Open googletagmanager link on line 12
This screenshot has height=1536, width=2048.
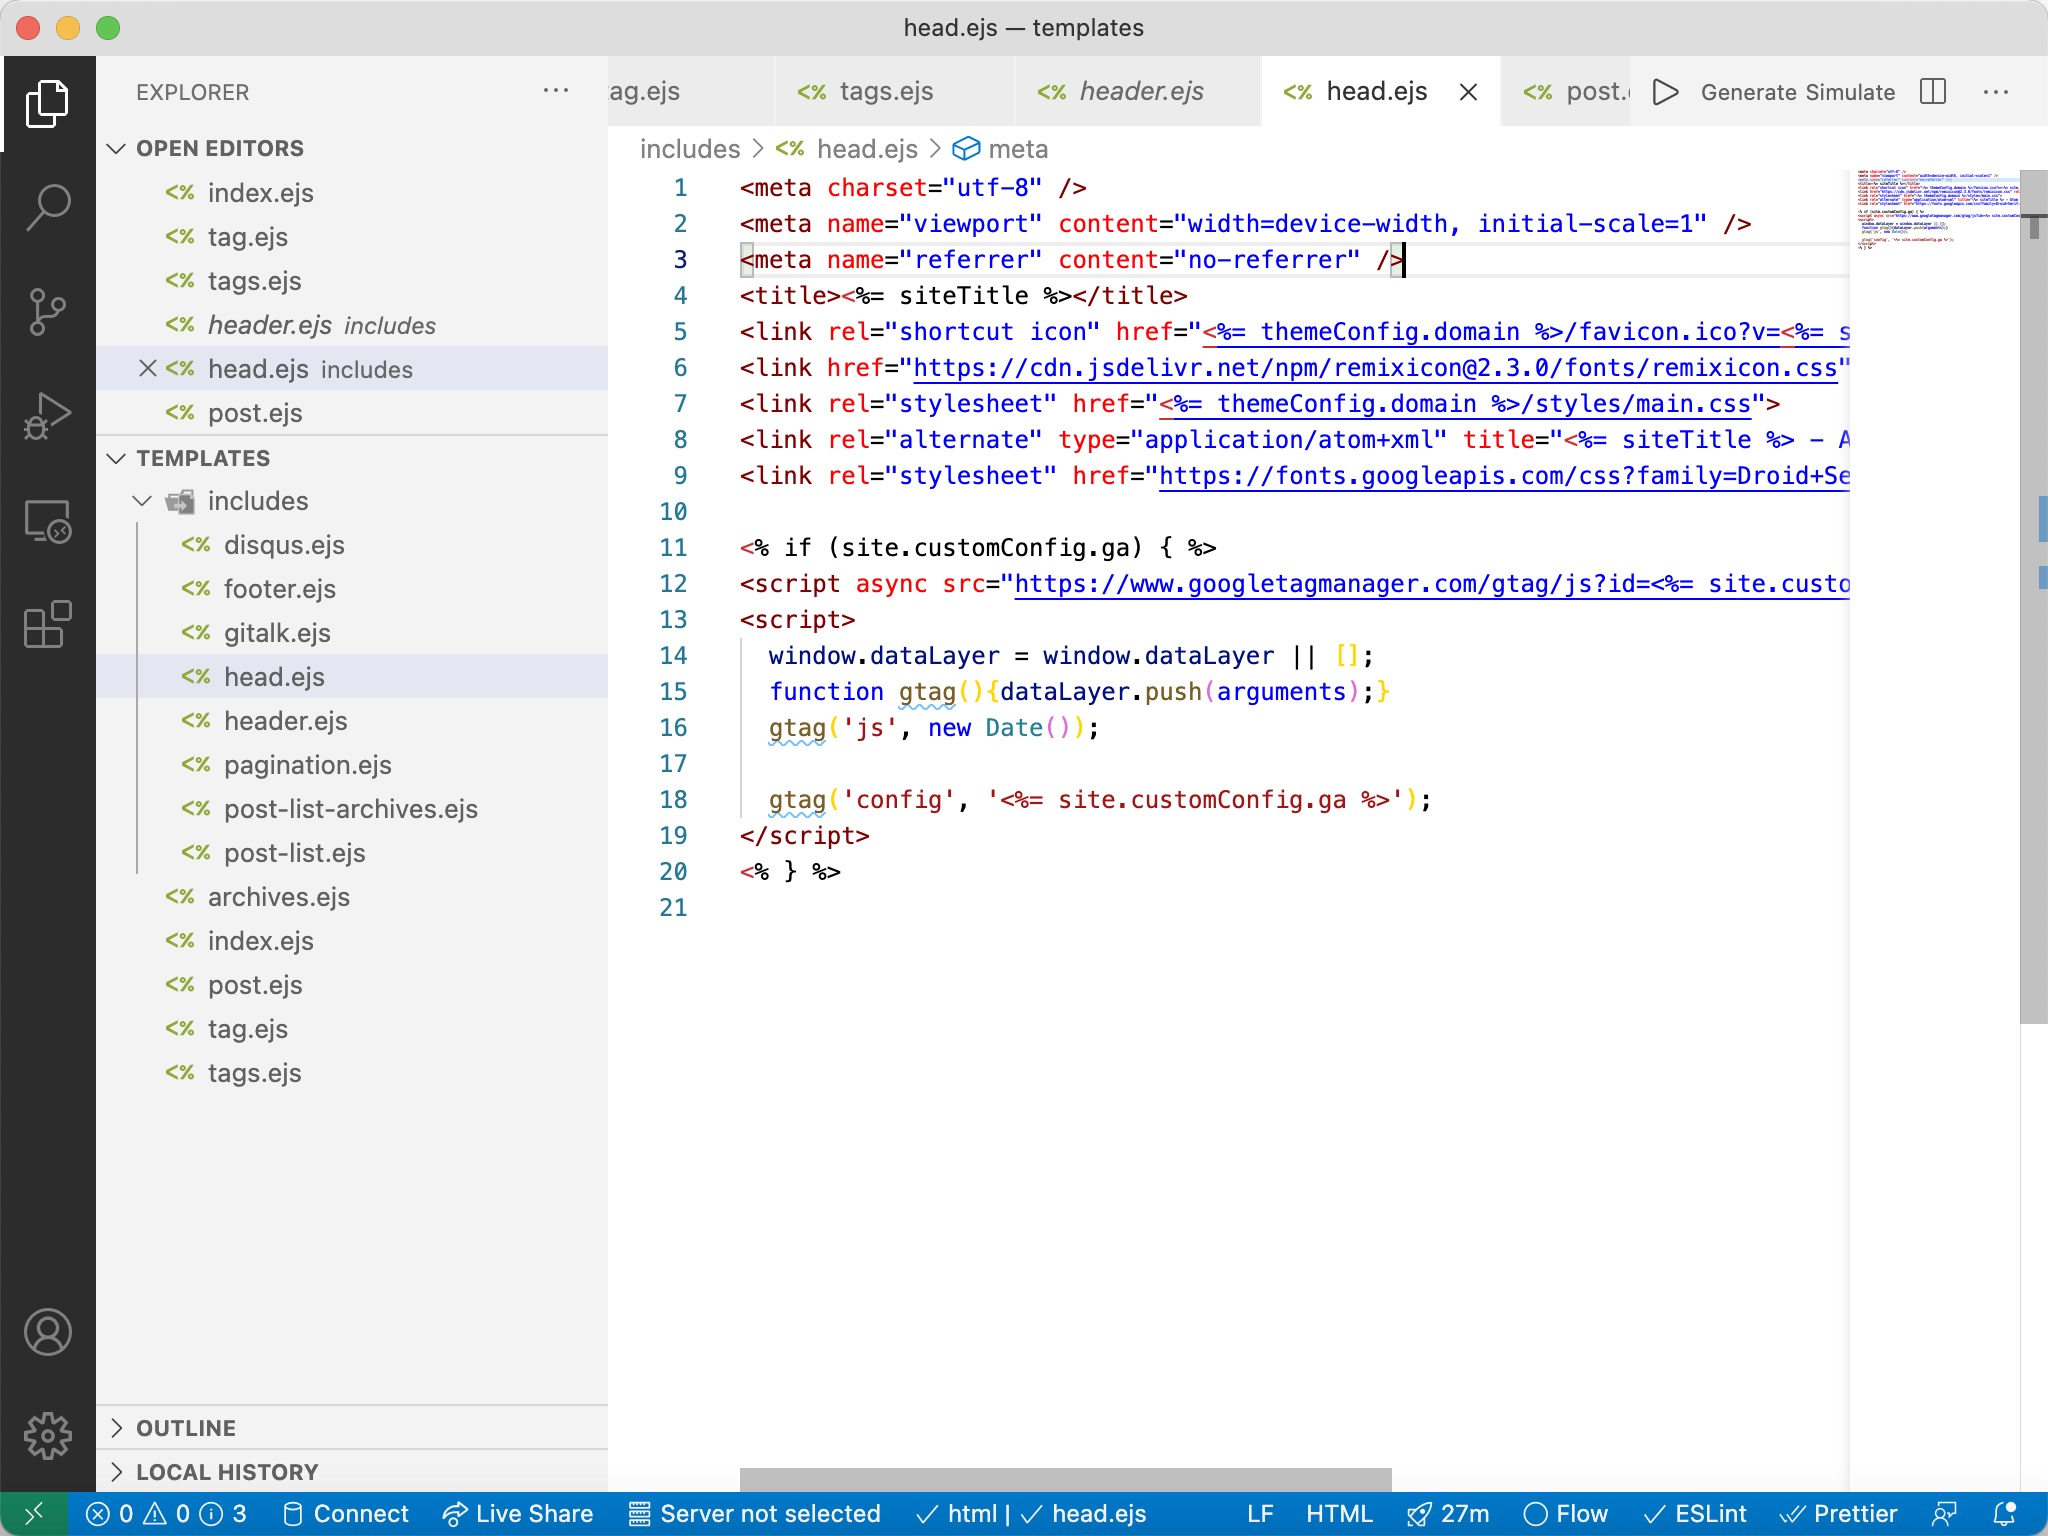click(1432, 584)
